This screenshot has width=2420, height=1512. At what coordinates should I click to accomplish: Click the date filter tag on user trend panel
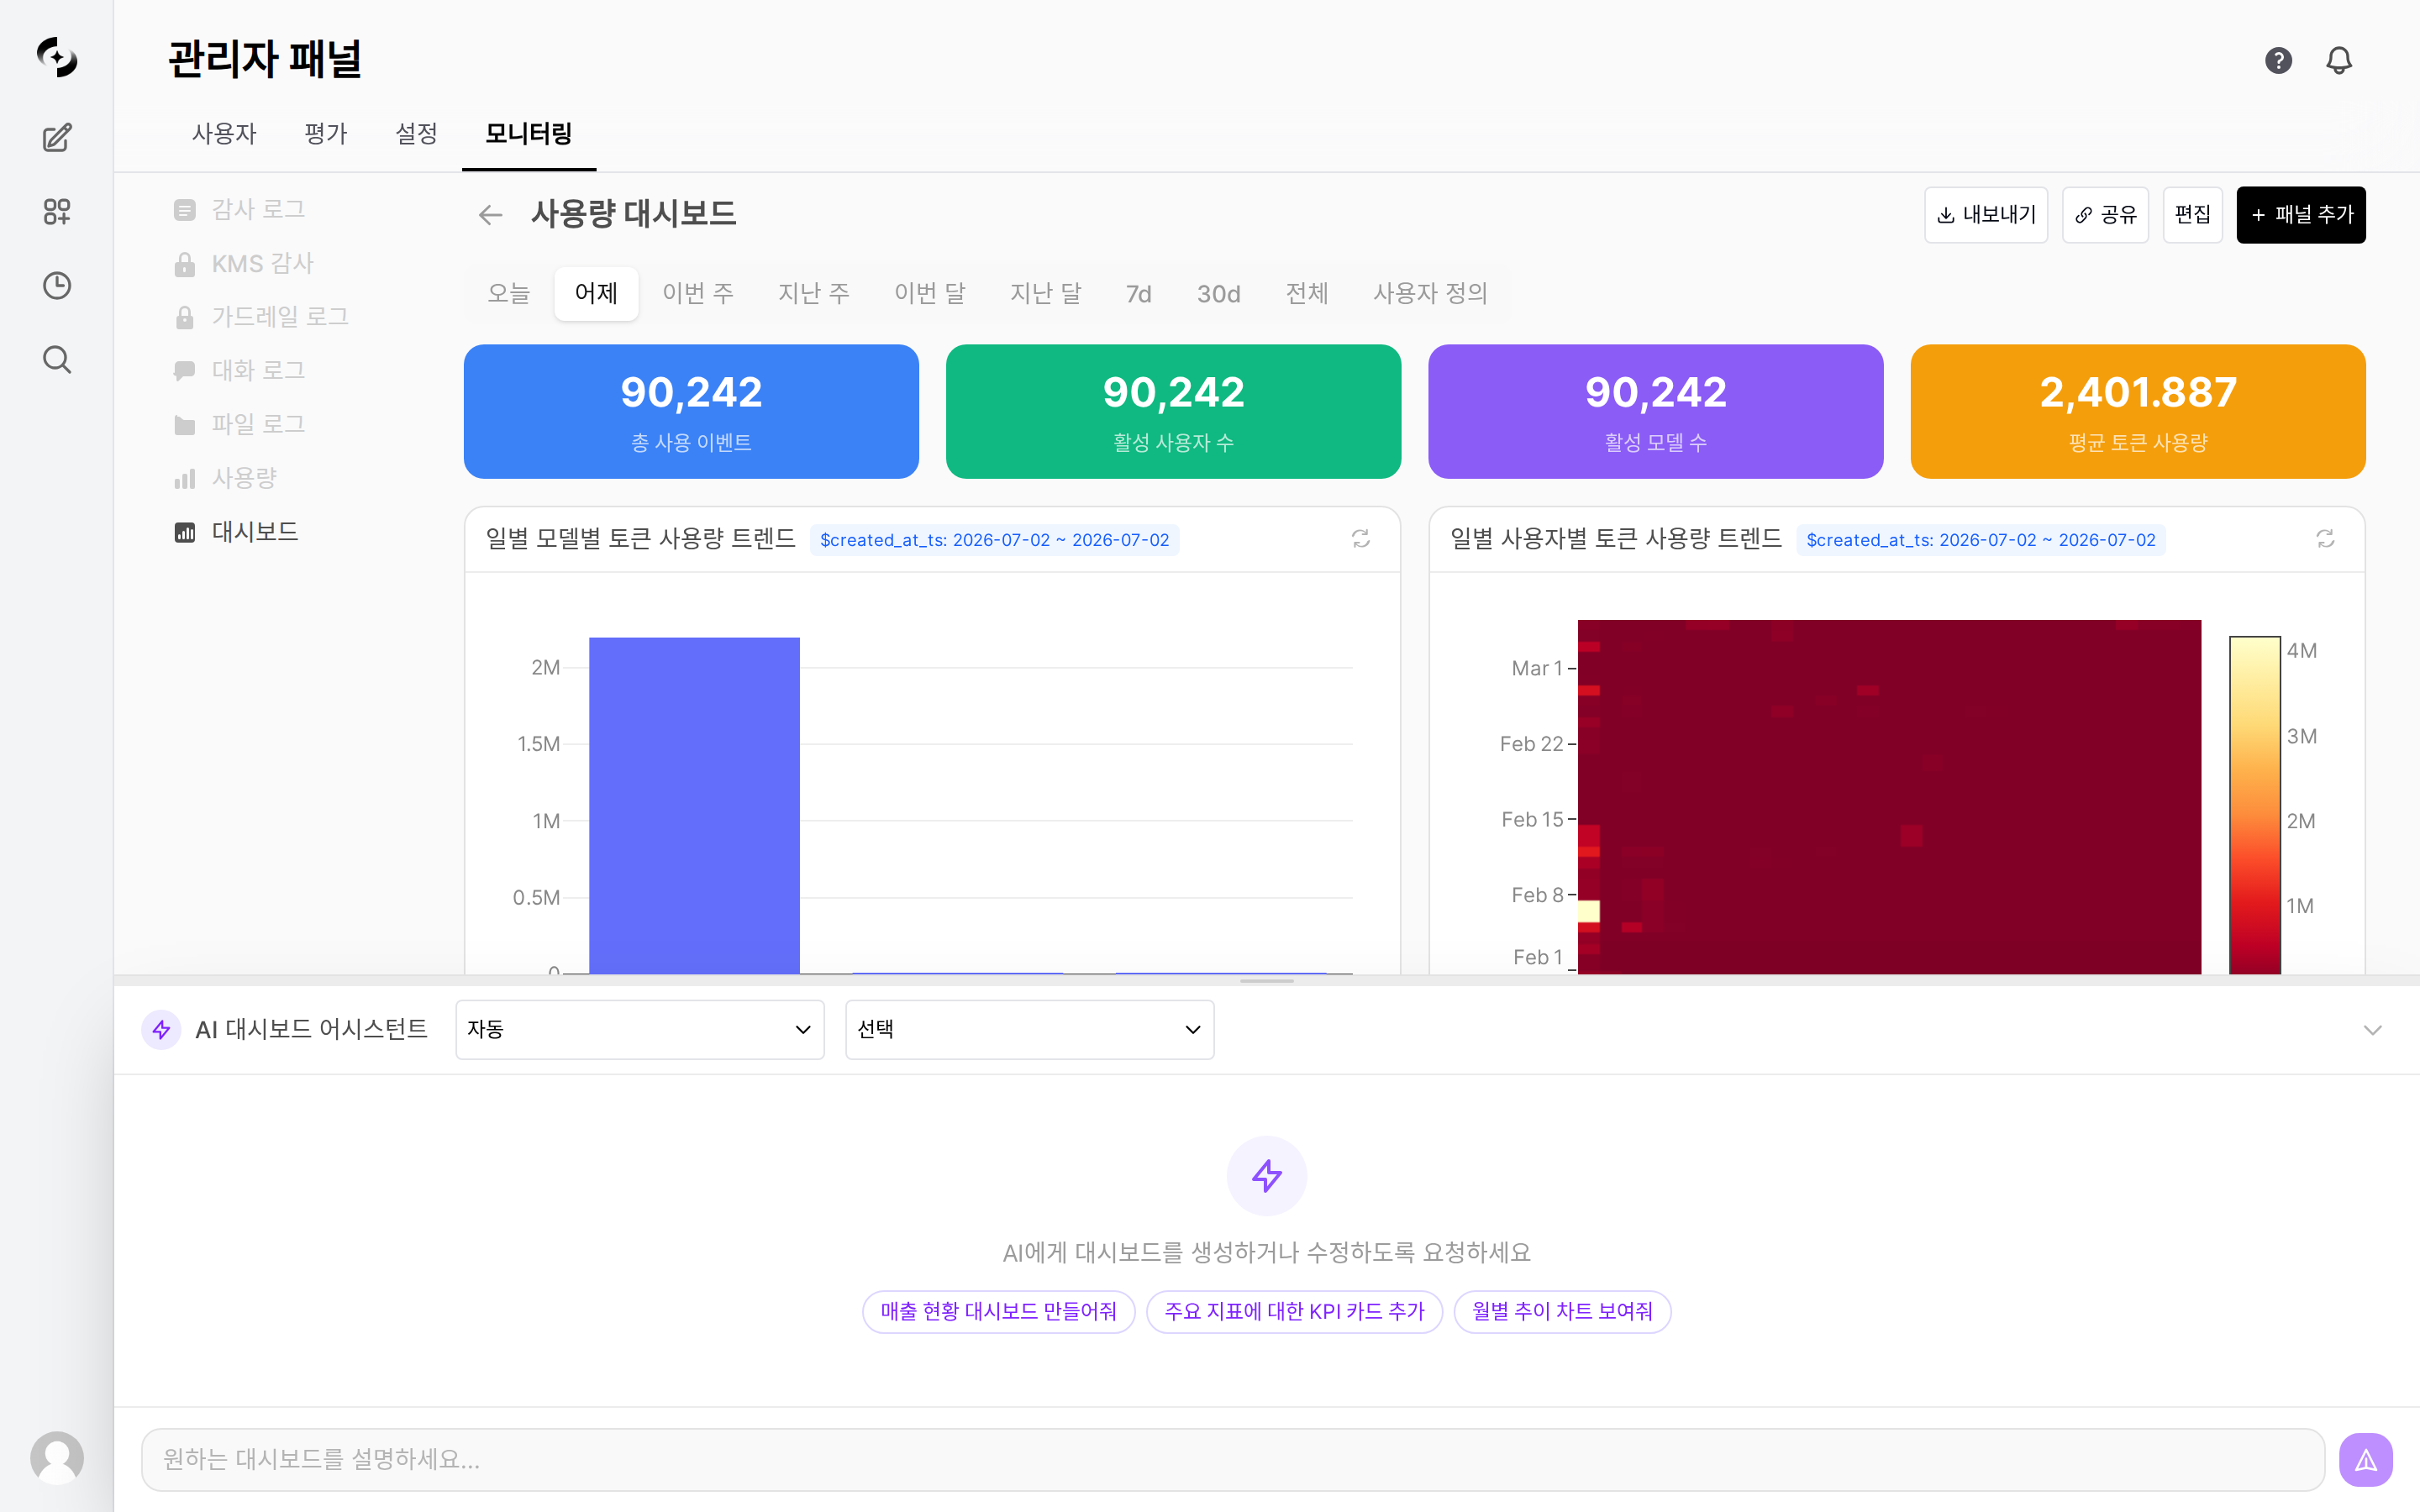[x=1980, y=540]
